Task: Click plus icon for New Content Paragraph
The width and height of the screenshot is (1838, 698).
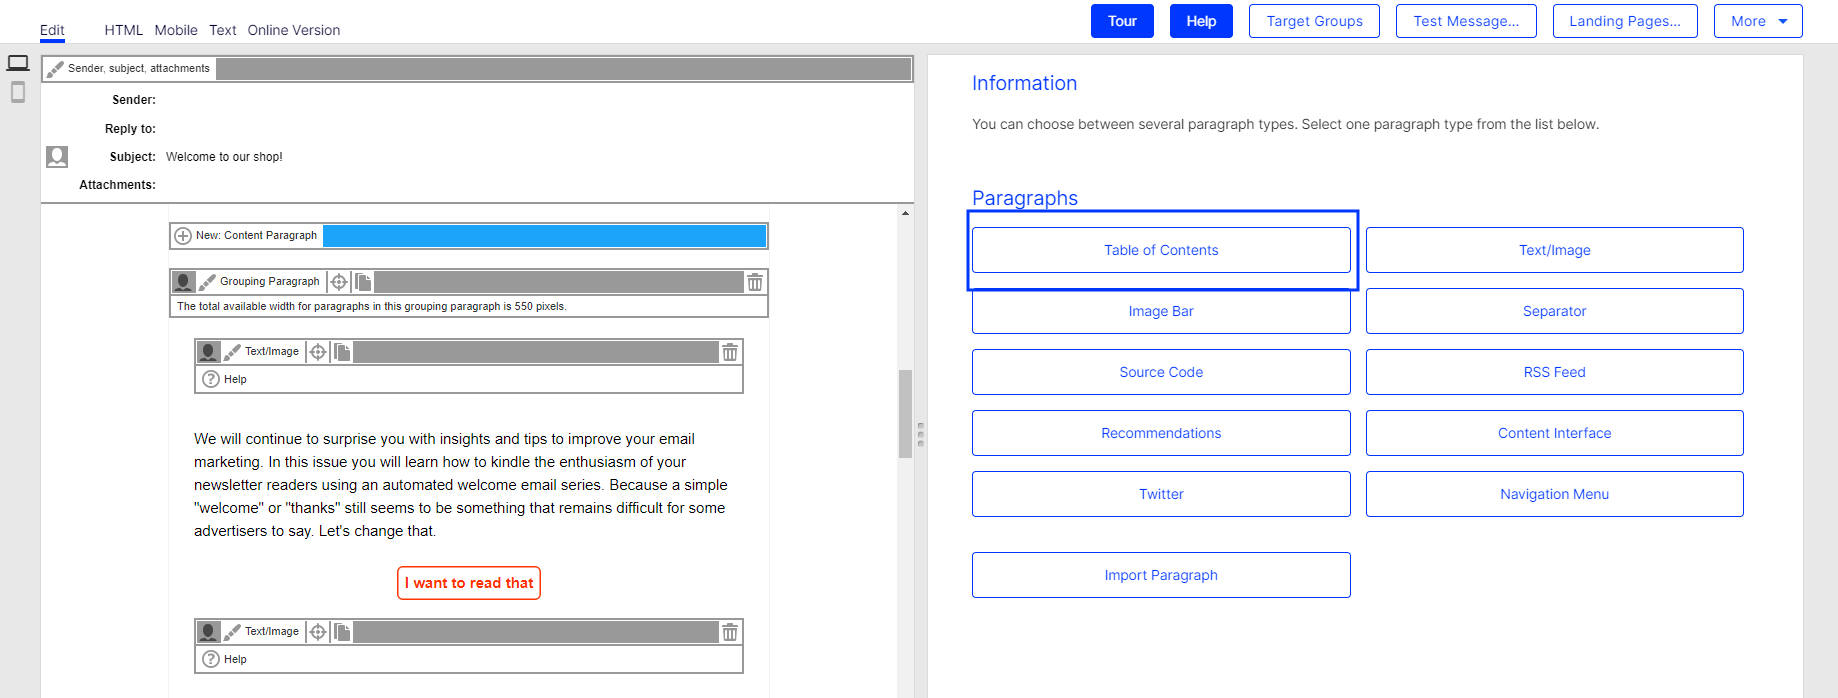Action: pos(183,236)
